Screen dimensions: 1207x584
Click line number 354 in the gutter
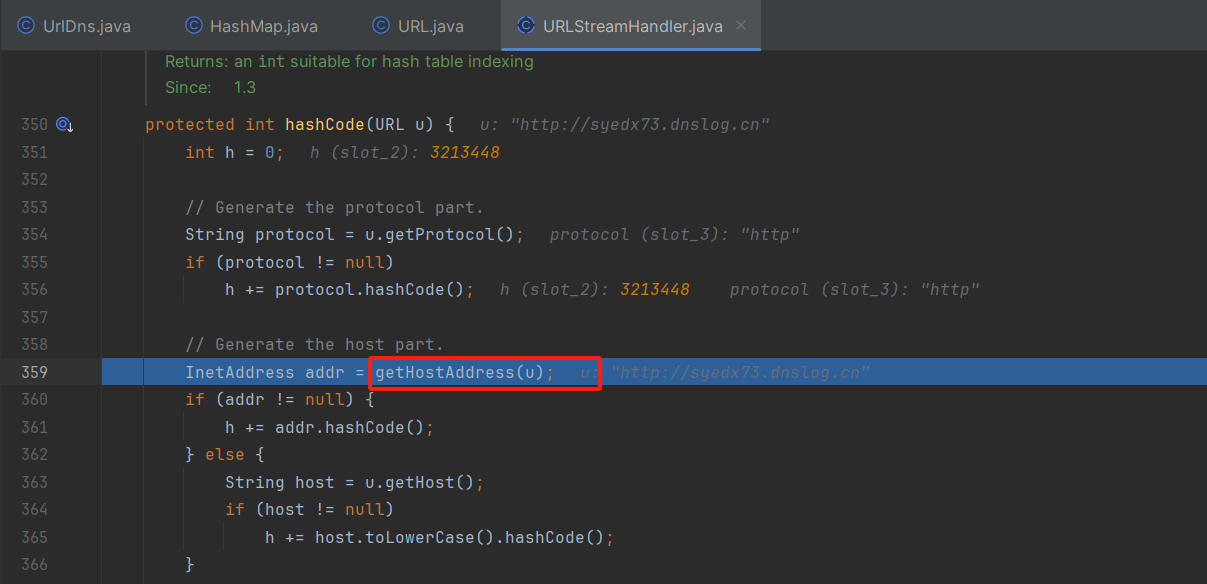34,234
